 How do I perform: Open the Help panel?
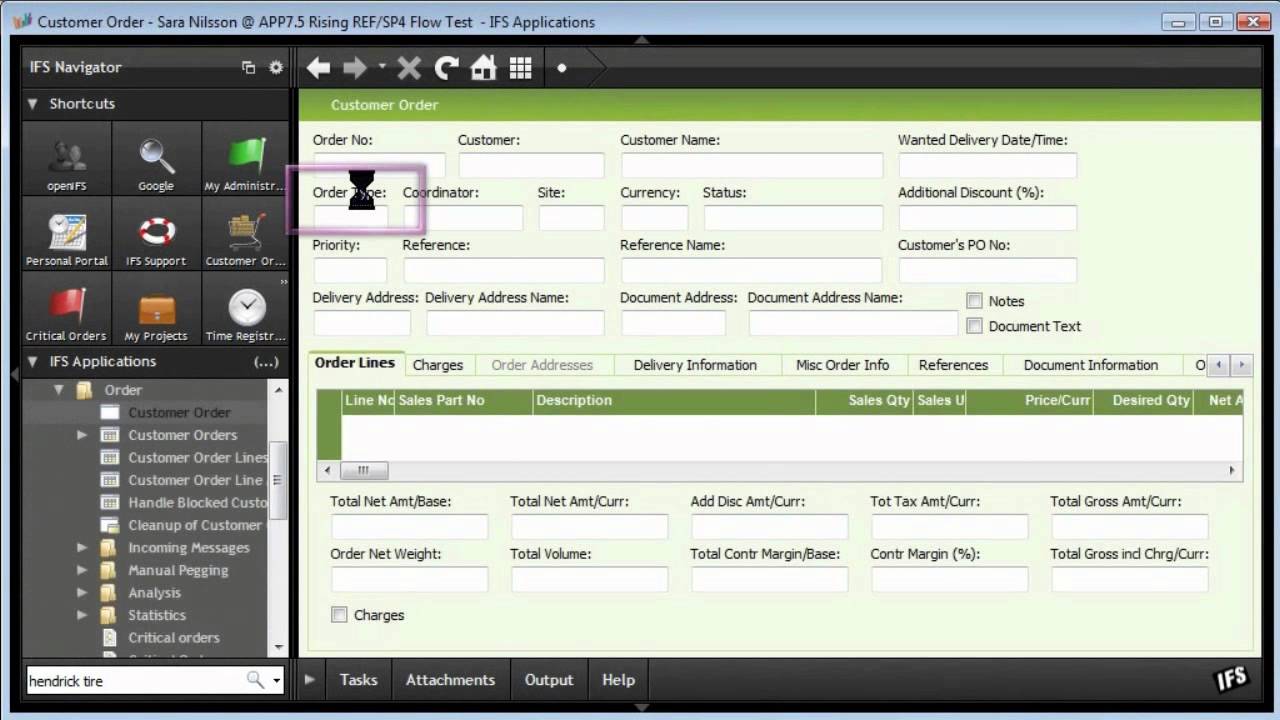coord(618,679)
